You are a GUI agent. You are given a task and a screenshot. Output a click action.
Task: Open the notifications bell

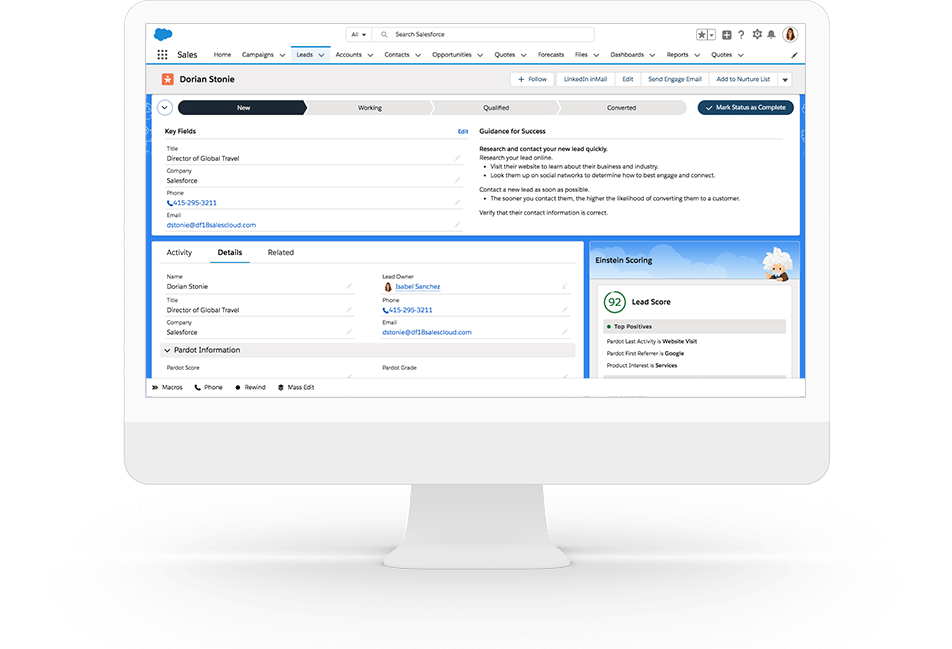point(771,34)
